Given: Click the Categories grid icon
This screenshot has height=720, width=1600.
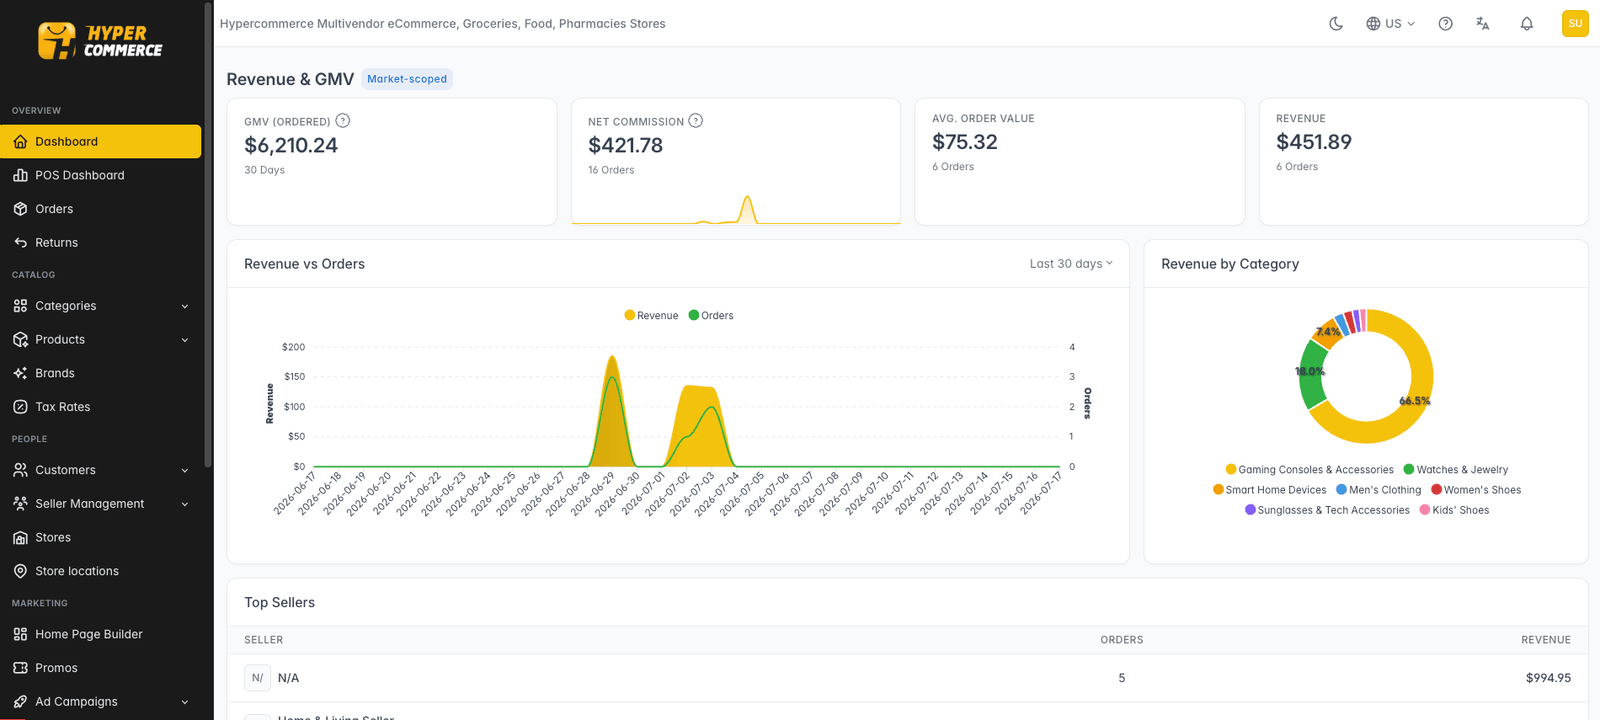Looking at the screenshot, I should point(20,306).
